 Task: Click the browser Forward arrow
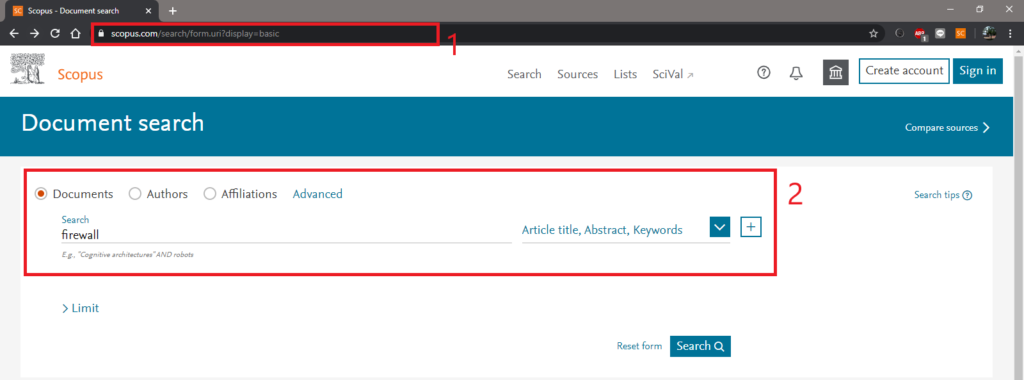pyautogui.click(x=35, y=34)
